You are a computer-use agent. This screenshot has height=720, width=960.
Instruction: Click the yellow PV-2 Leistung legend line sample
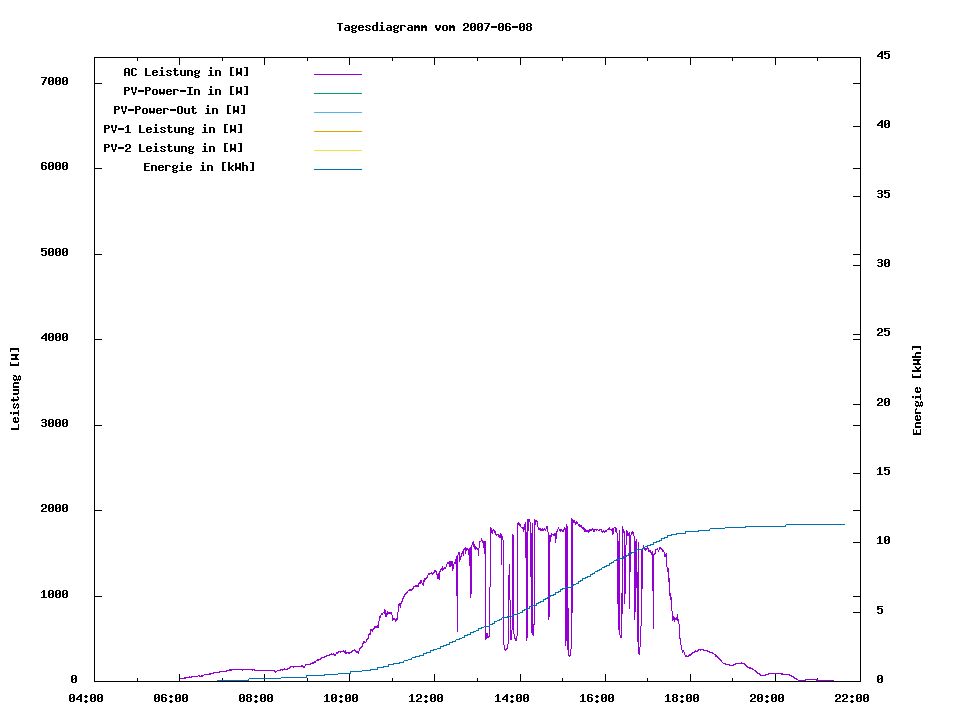pyautogui.click(x=337, y=150)
